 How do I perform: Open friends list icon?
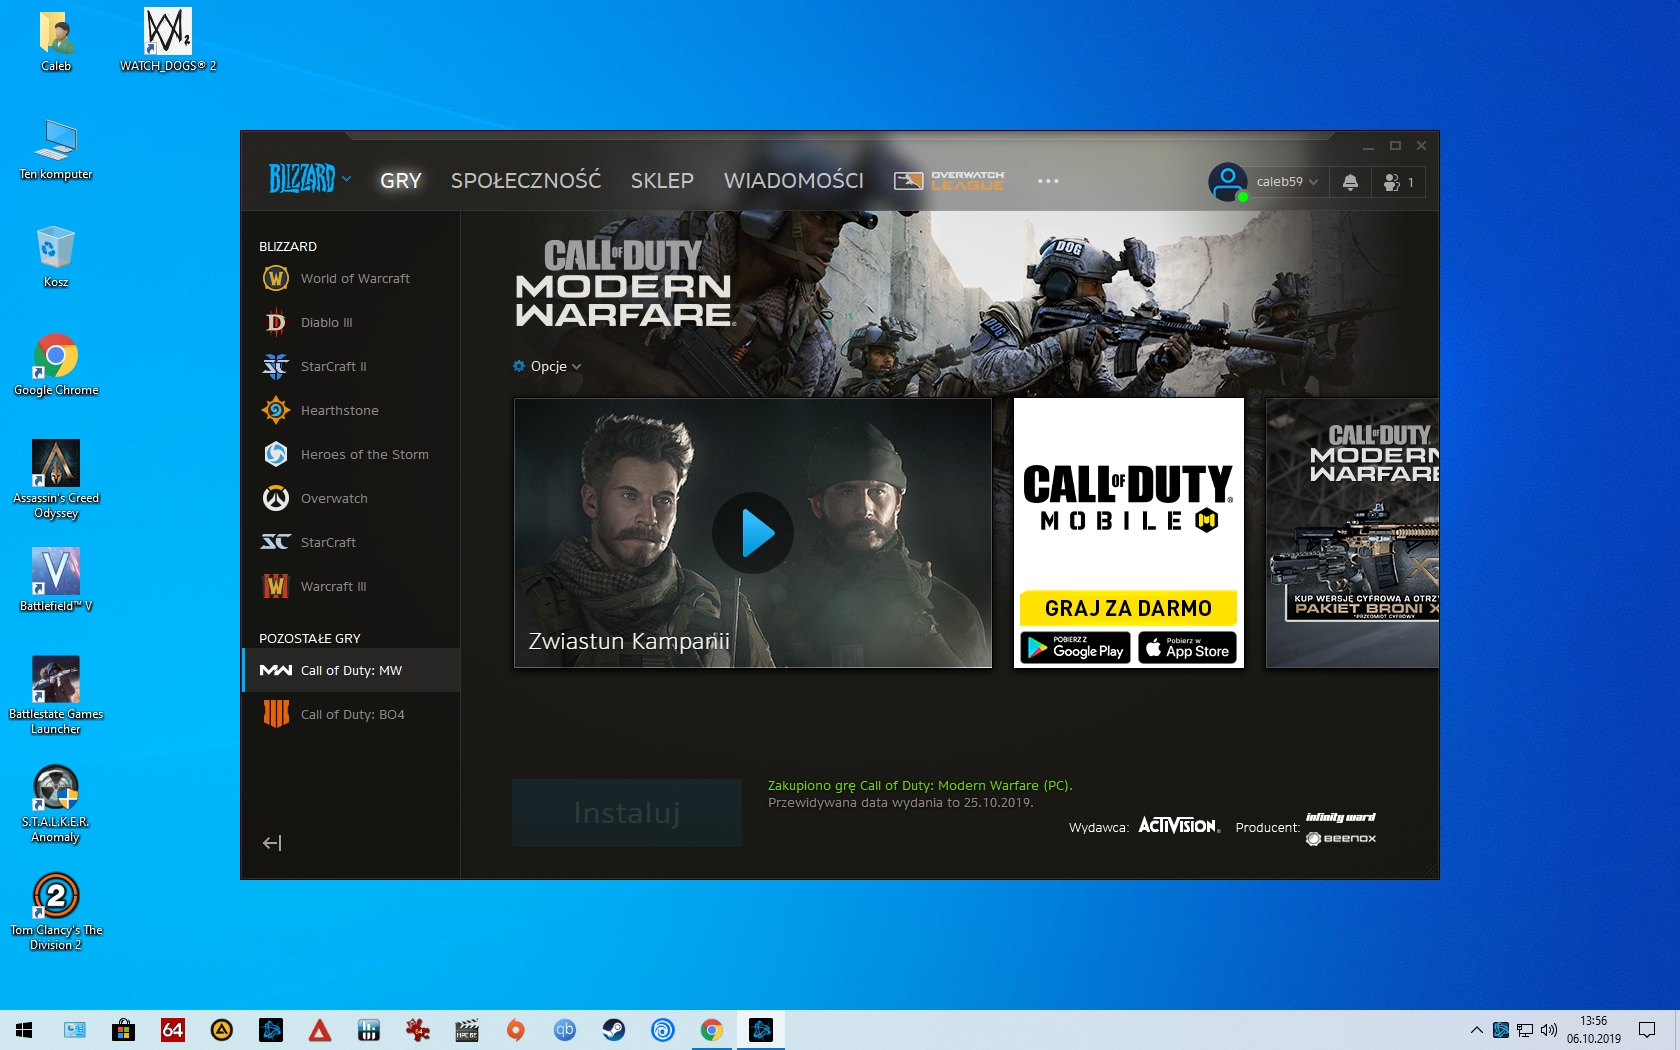pyautogui.click(x=1398, y=182)
